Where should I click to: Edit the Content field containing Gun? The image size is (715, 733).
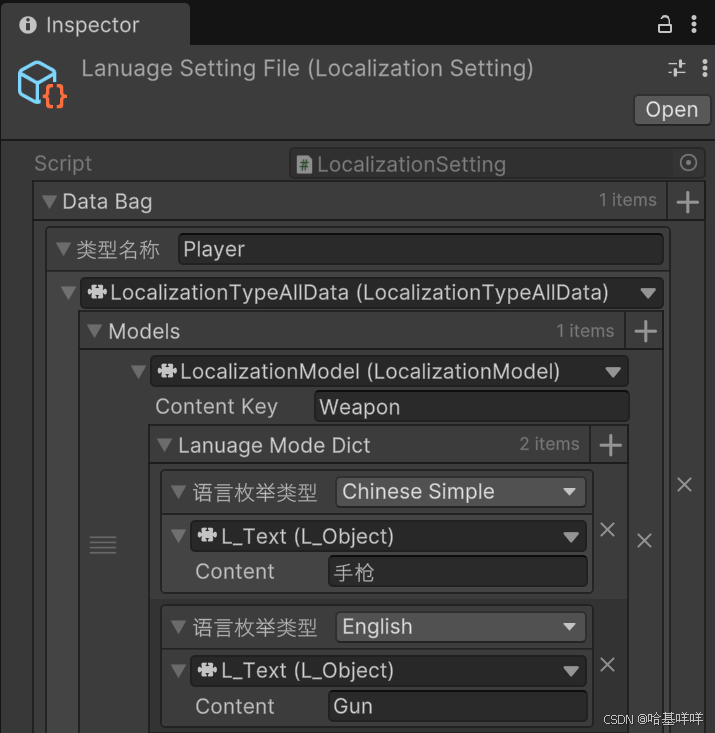tap(458, 706)
